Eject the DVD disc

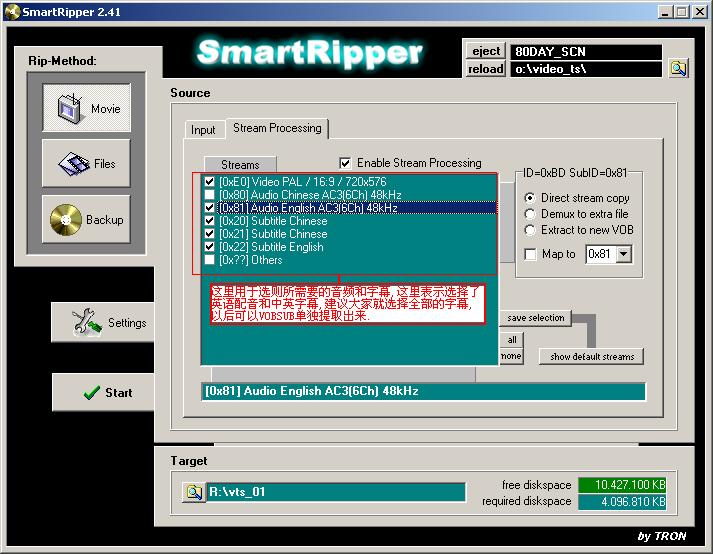pyautogui.click(x=486, y=51)
